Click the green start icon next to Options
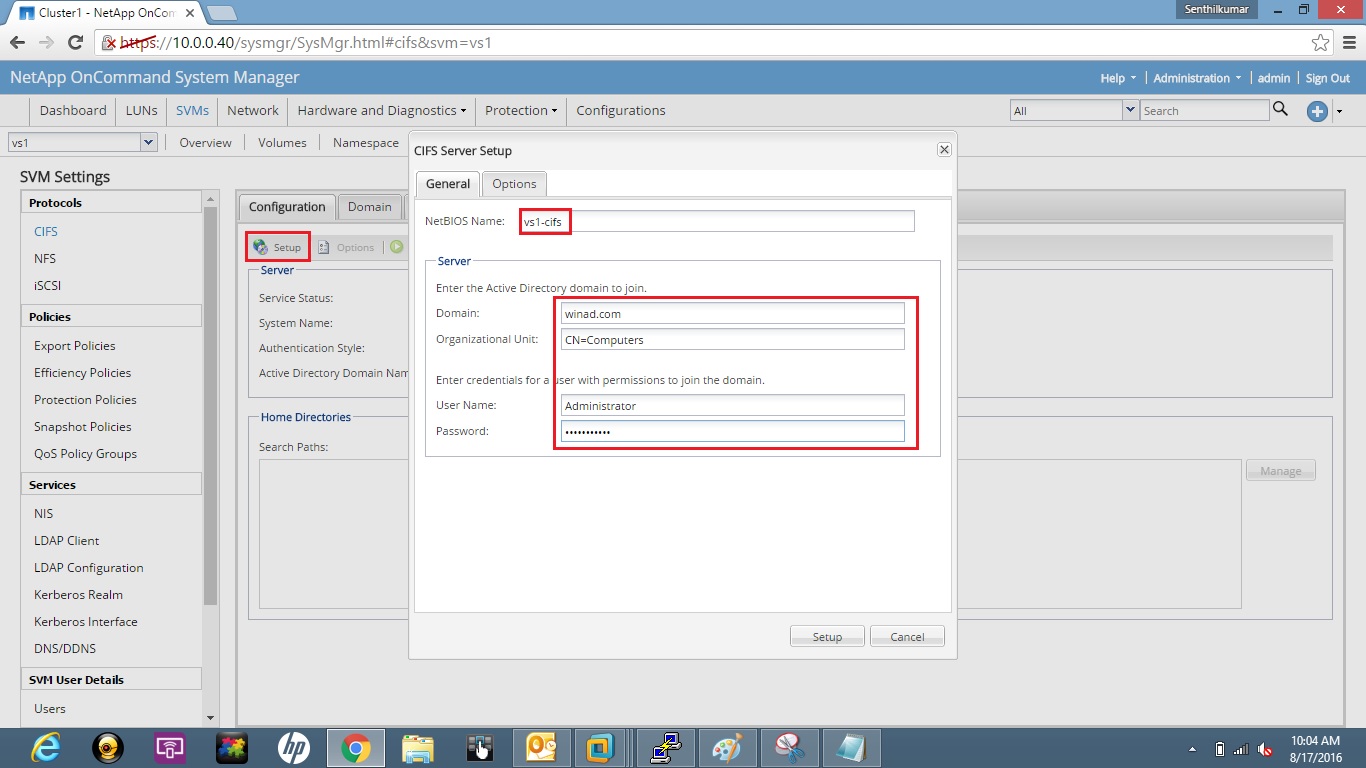Viewport: 1366px width, 768px height. coord(394,246)
